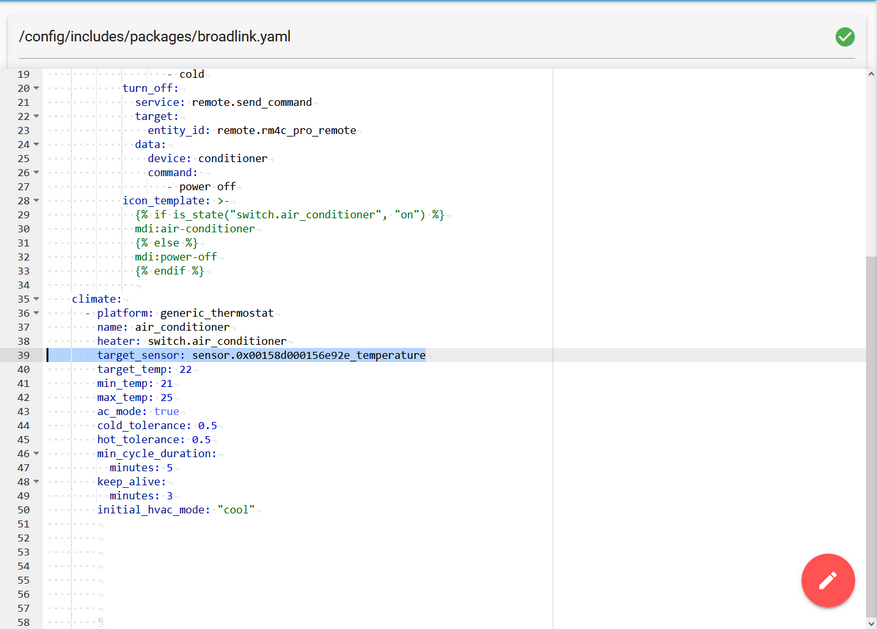Click line number 39 in gutter
The width and height of the screenshot is (877, 629).
click(x=23, y=356)
